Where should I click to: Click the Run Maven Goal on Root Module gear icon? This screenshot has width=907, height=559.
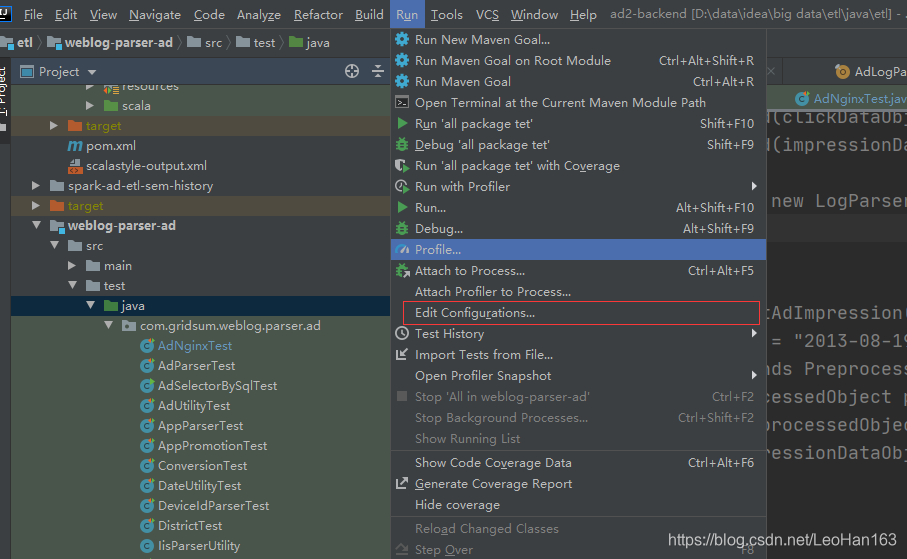tap(402, 60)
